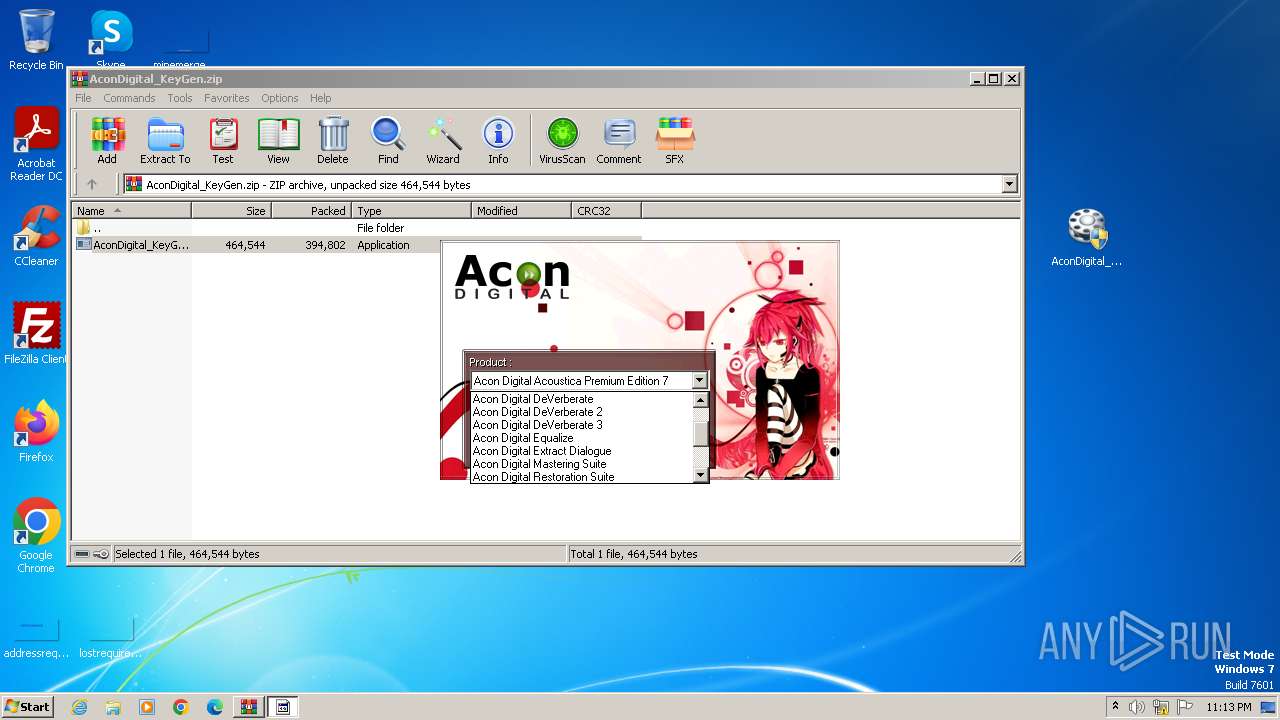This screenshot has width=1280, height=720.
Task: Sort by the Modified column header
Action: (521, 211)
